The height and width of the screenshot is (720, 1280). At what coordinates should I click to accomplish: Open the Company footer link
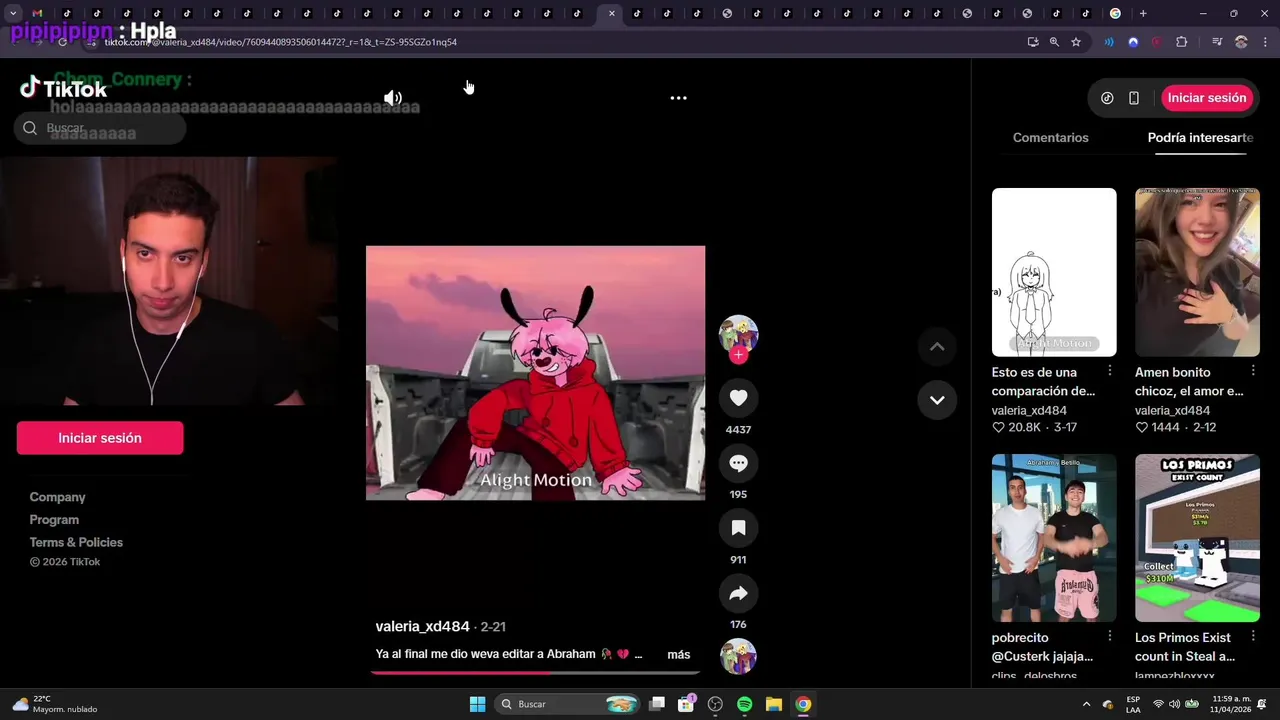pos(57,497)
